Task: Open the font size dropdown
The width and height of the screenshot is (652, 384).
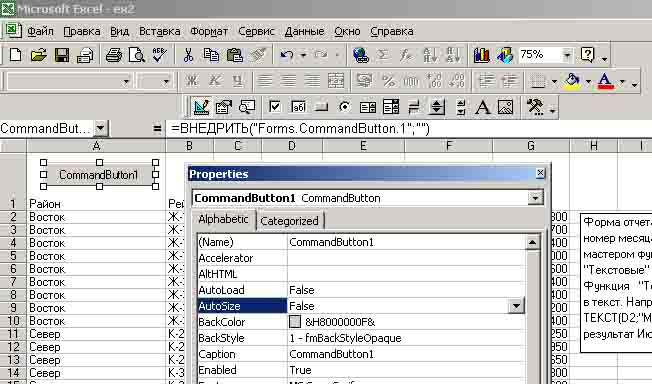Action: coord(166,82)
